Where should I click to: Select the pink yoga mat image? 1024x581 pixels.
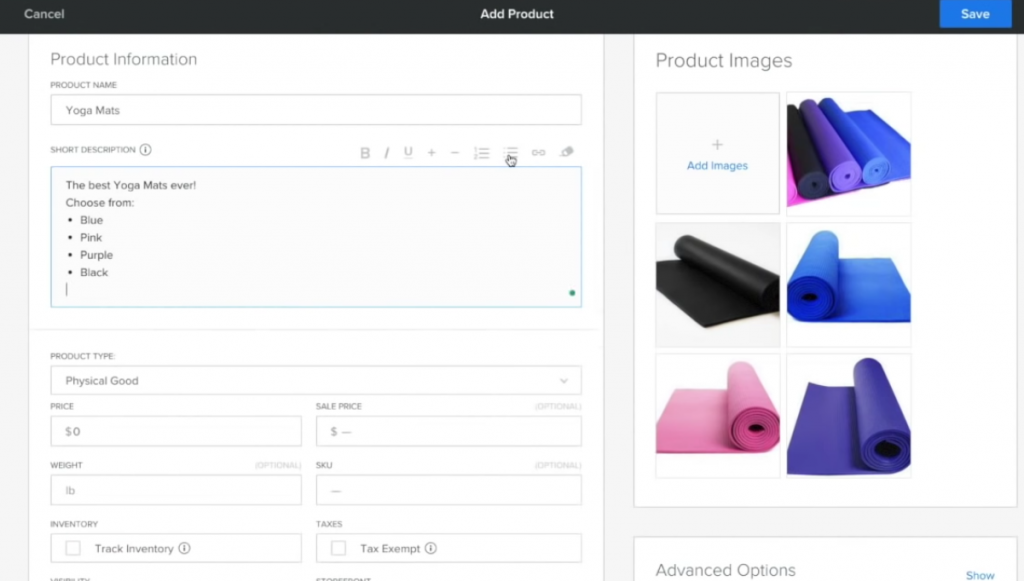pos(718,416)
